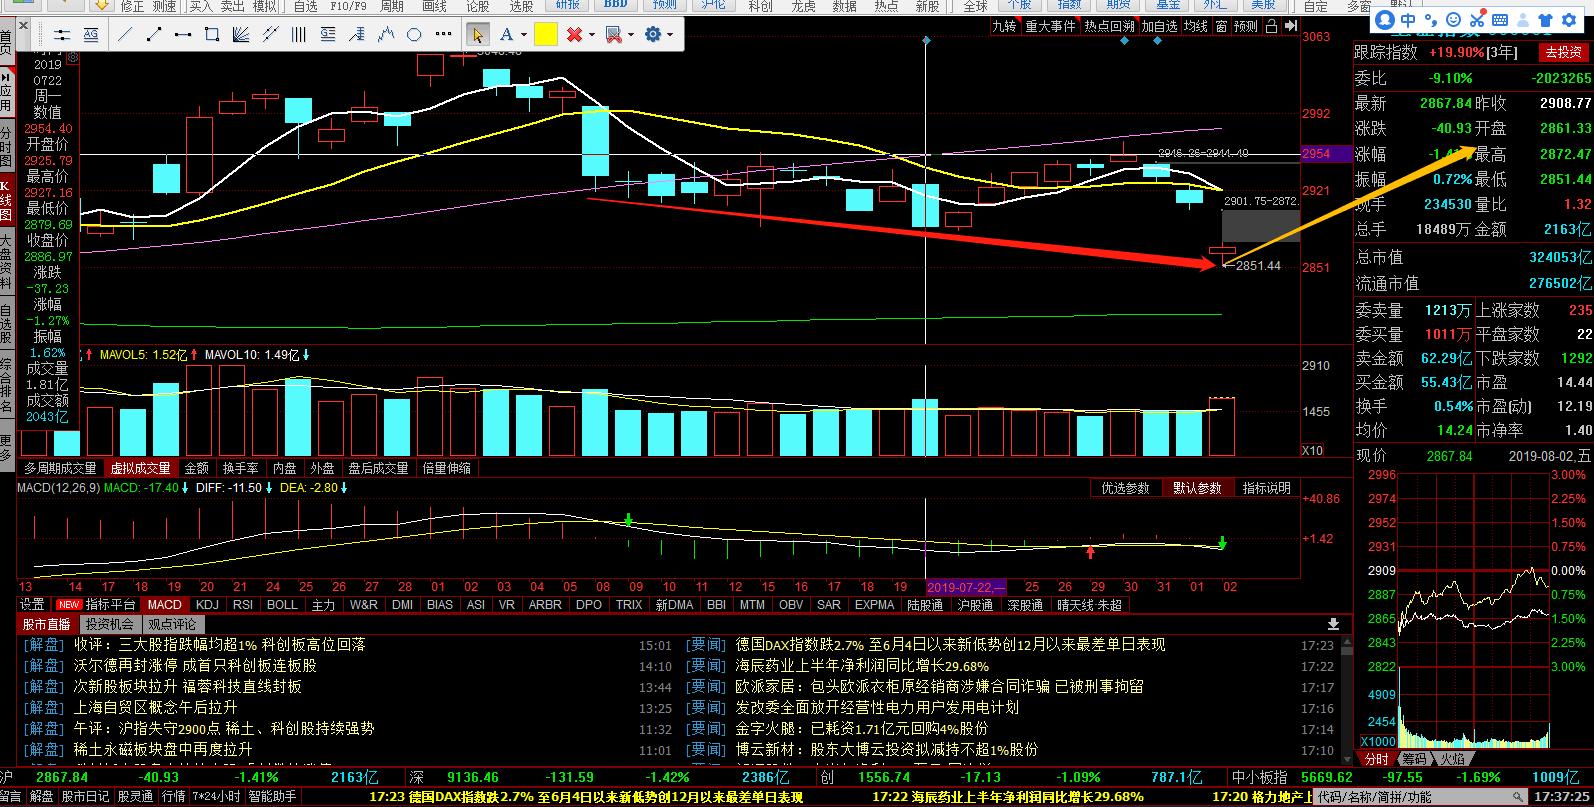
Task: Show 重大事件 major events on chart
Action: (x=1050, y=26)
